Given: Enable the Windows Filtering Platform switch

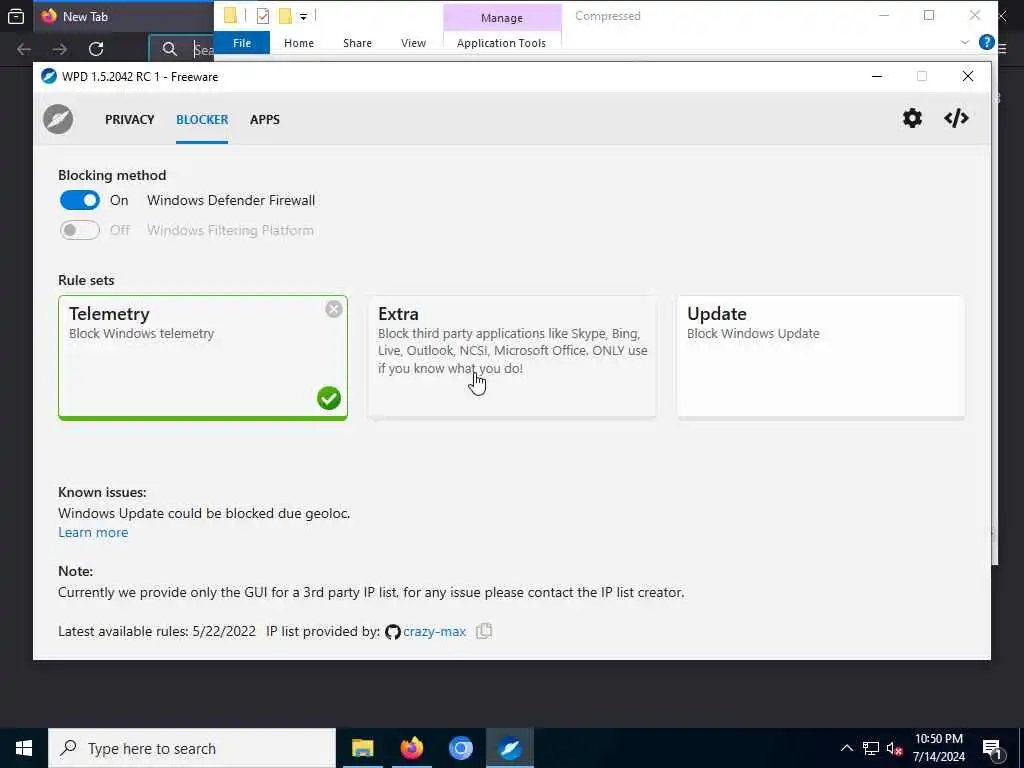Looking at the screenshot, I should click(80, 230).
